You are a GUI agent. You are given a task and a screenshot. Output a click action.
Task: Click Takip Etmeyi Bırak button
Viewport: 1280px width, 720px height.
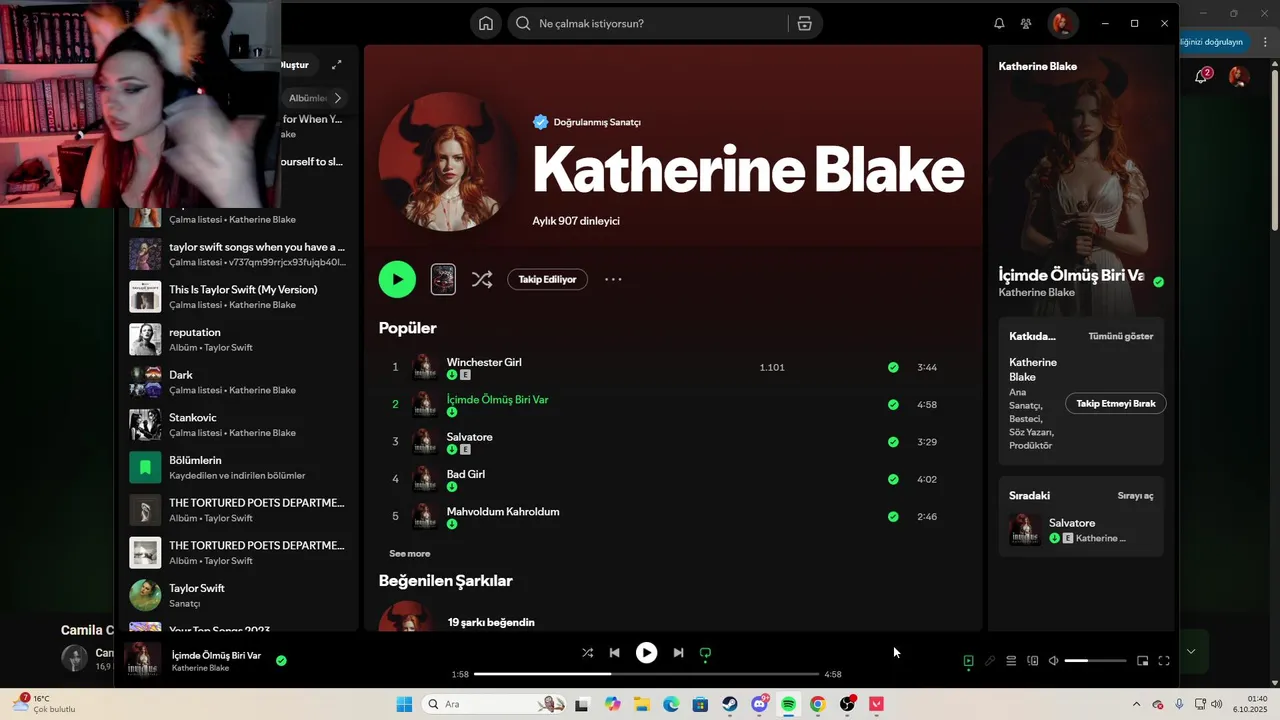pyautogui.click(x=1116, y=404)
